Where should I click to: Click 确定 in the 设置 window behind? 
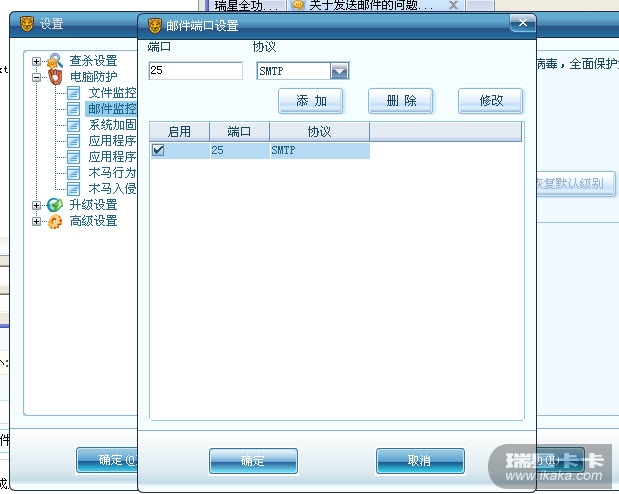[107, 460]
